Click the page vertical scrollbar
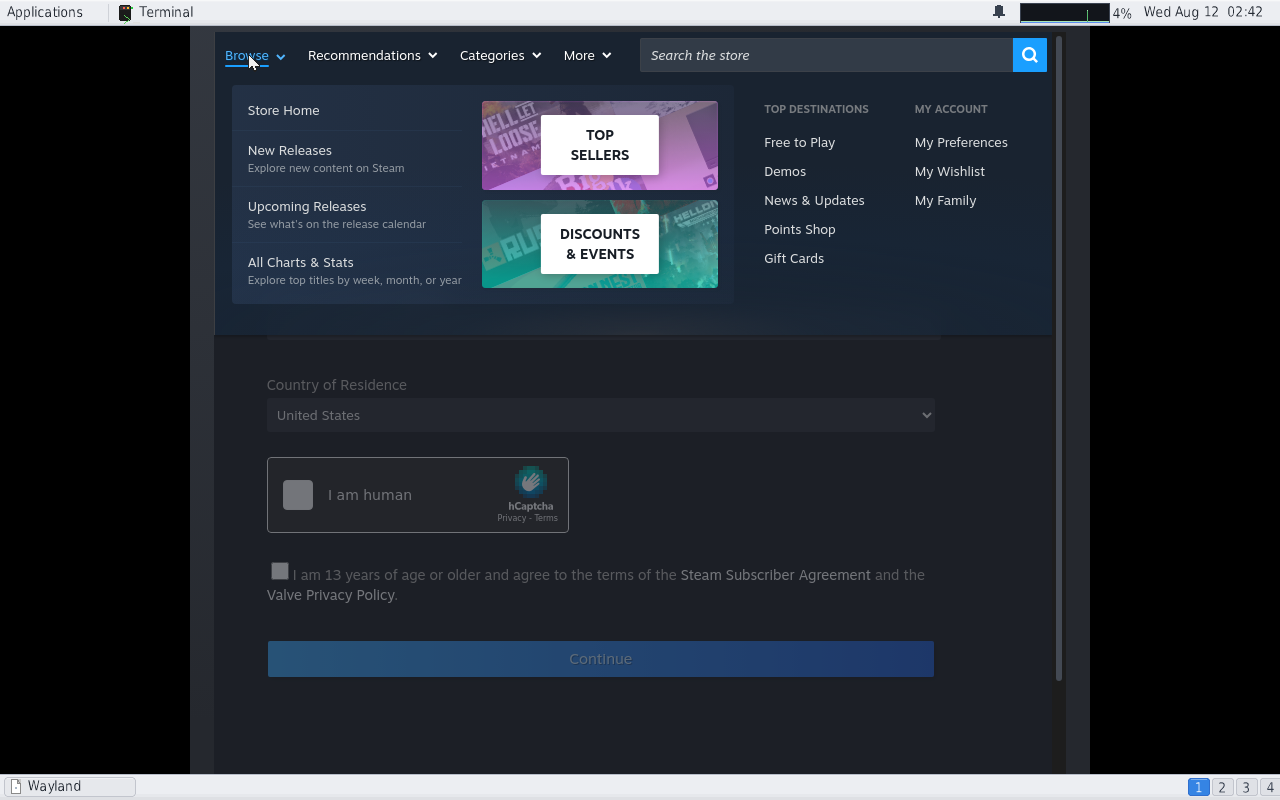 tap(1059, 360)
